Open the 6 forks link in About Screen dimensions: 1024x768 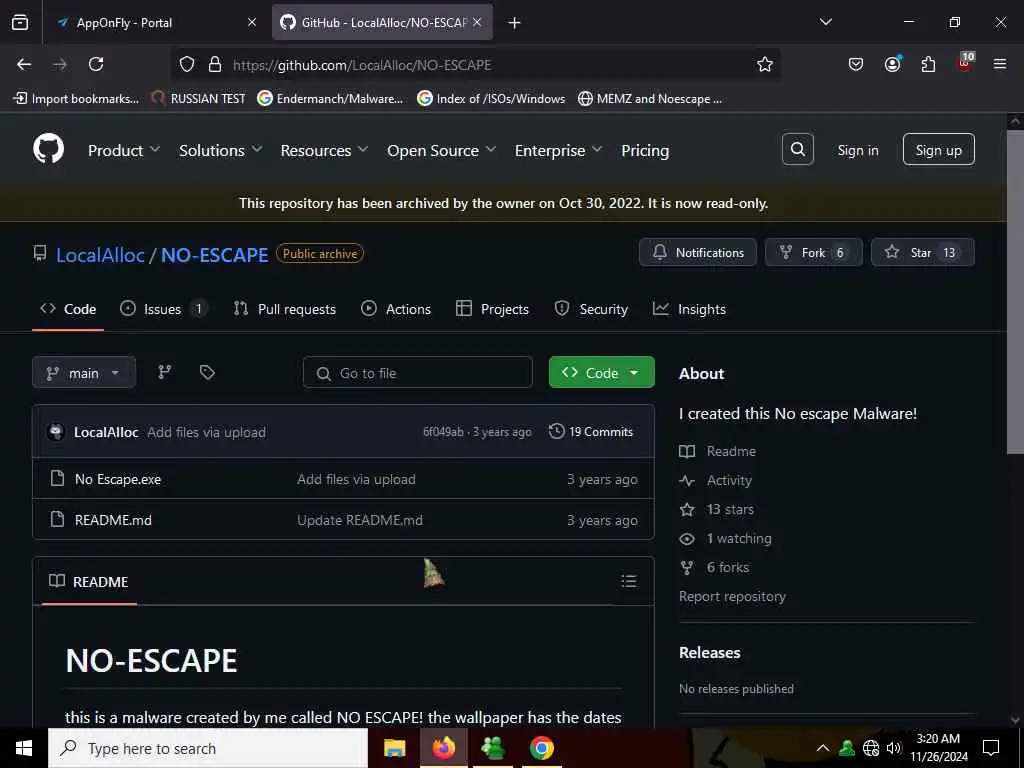[x=728, y=567]
